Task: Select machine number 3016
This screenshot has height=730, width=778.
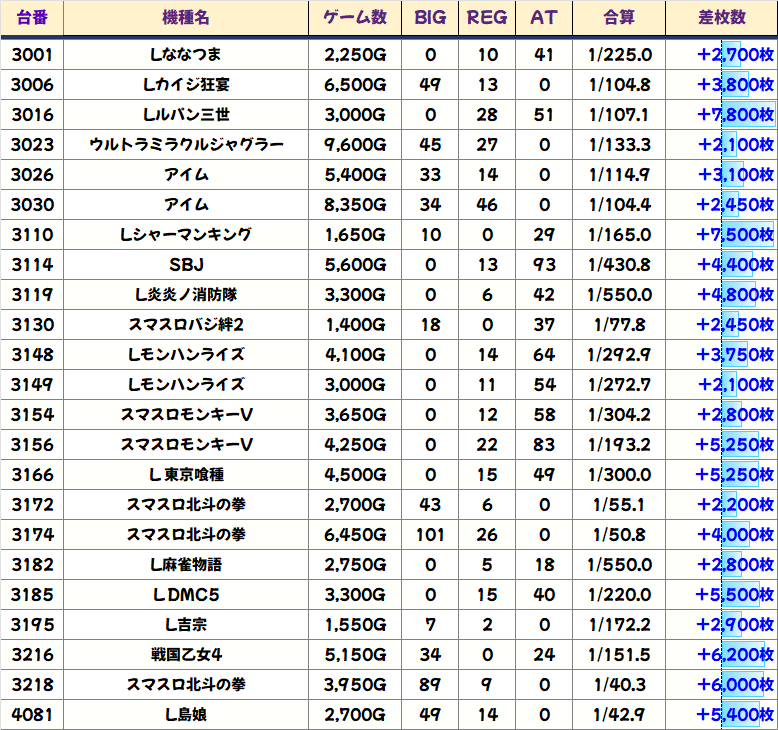Action: coord(32,115)
